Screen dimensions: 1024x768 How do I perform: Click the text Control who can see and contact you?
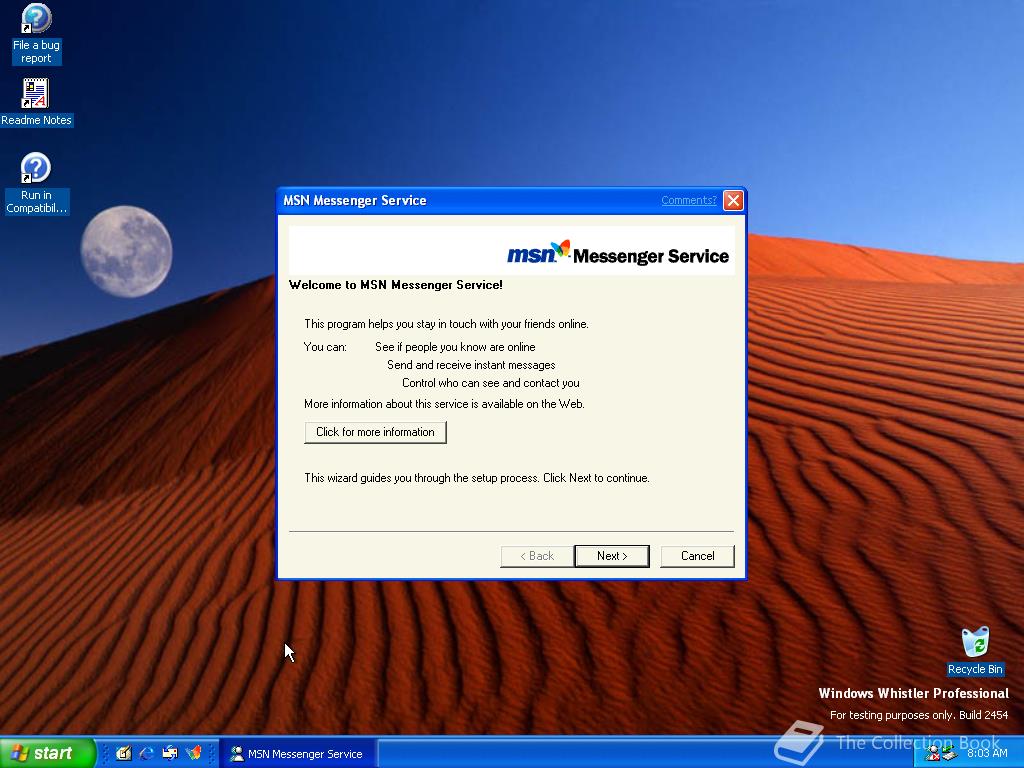tap(490, 383)
